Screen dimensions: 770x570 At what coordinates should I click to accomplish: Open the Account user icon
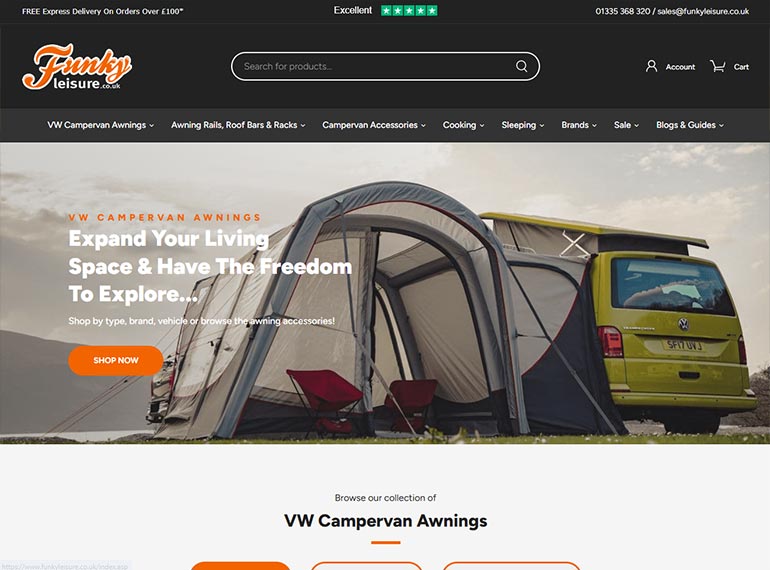pyautogui.click(x=651, y=66)
